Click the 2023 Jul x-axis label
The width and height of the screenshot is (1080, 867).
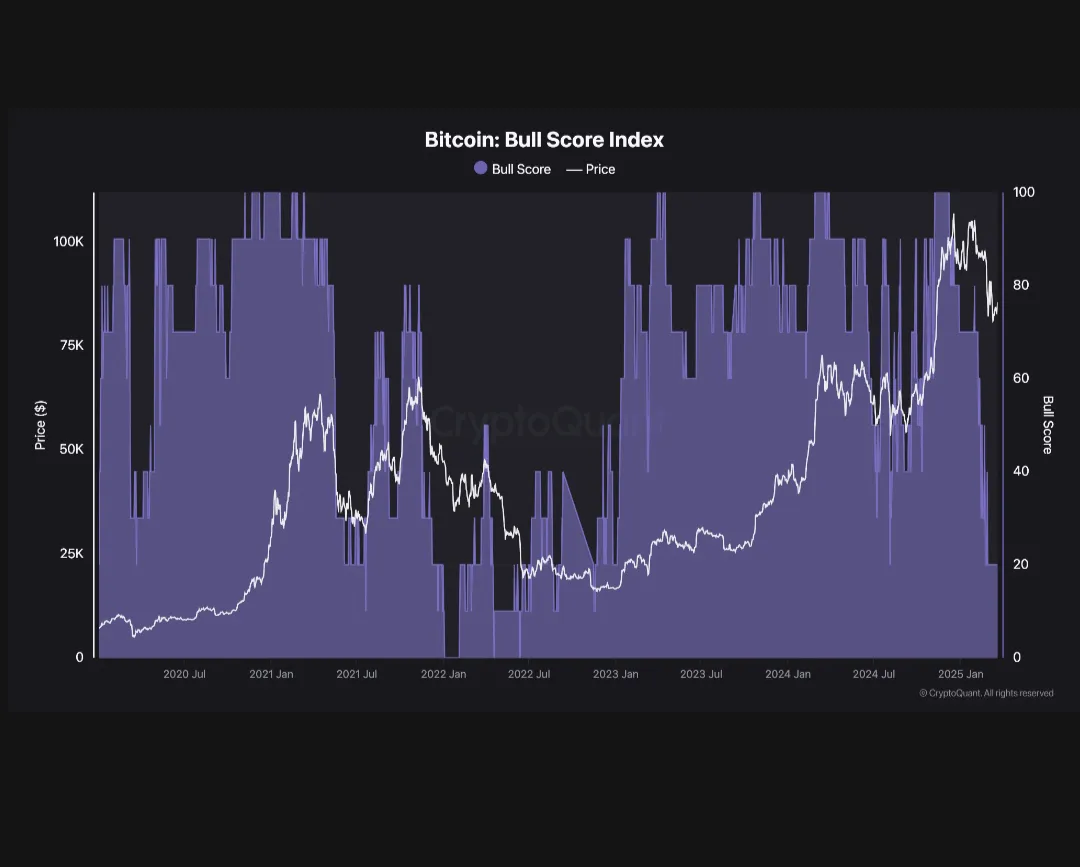coord(701,674)
